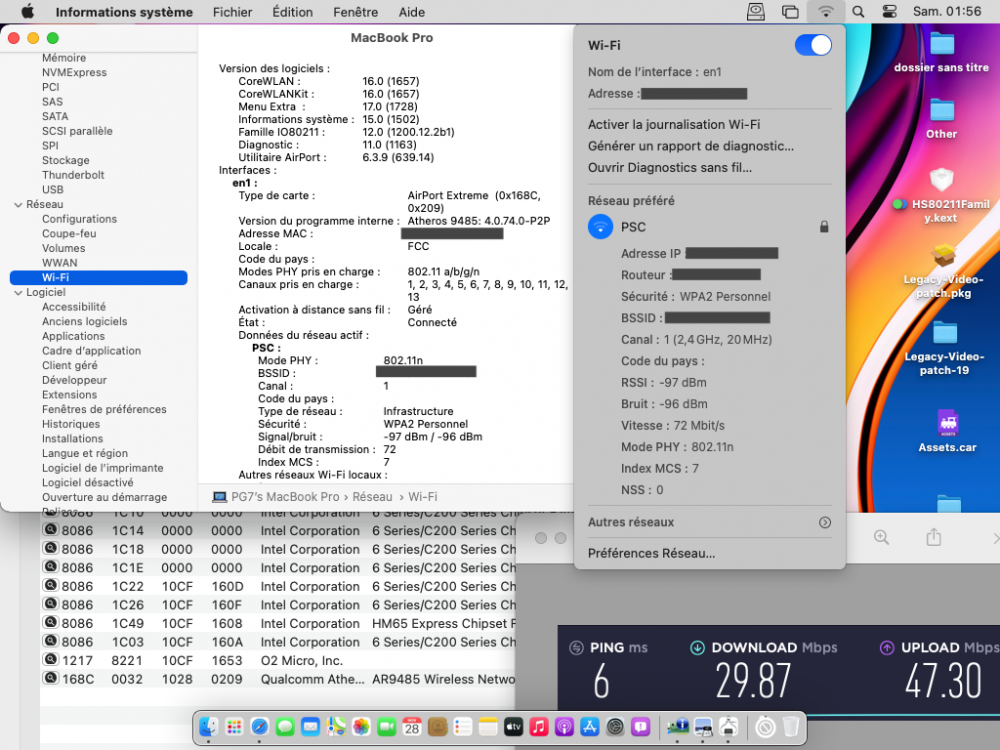The image size is (1000, 750).
Task: Select Coupe-feu in the sidebar
Action: coord(69,233)
